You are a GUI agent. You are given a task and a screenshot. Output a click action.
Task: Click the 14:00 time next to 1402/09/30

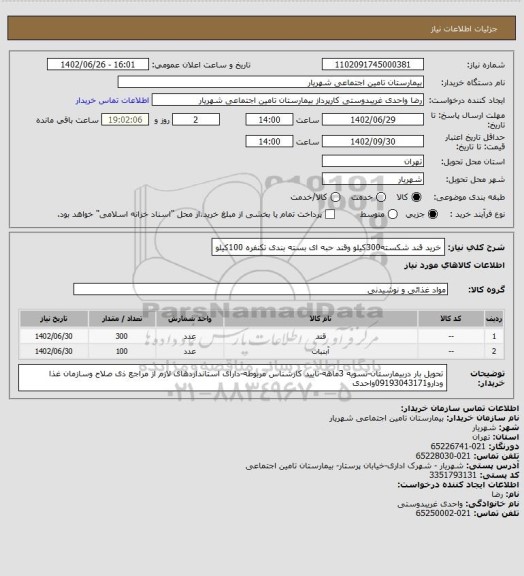[269, 141]
